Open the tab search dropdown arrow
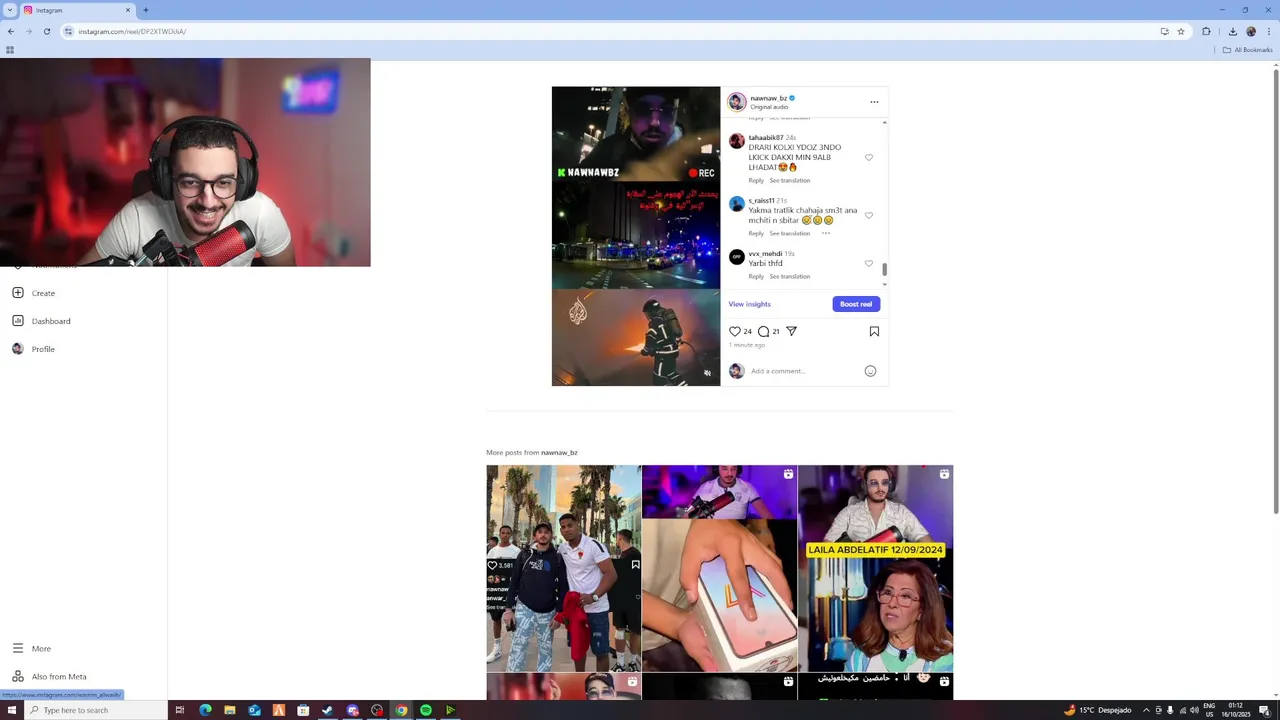 pyautogui.click(x=10, y=10)
